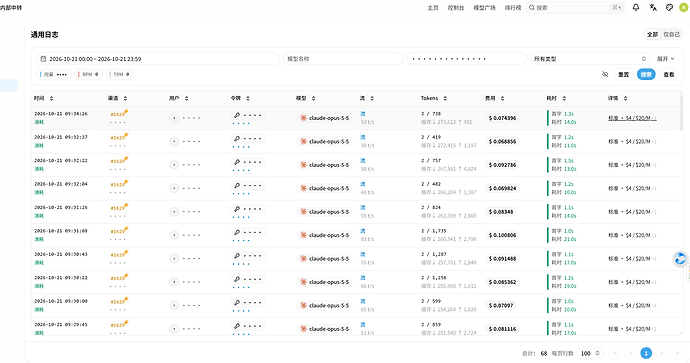Open 排行榜 in top navigation
Screen dimensions: 690x363
click(513, 7)
